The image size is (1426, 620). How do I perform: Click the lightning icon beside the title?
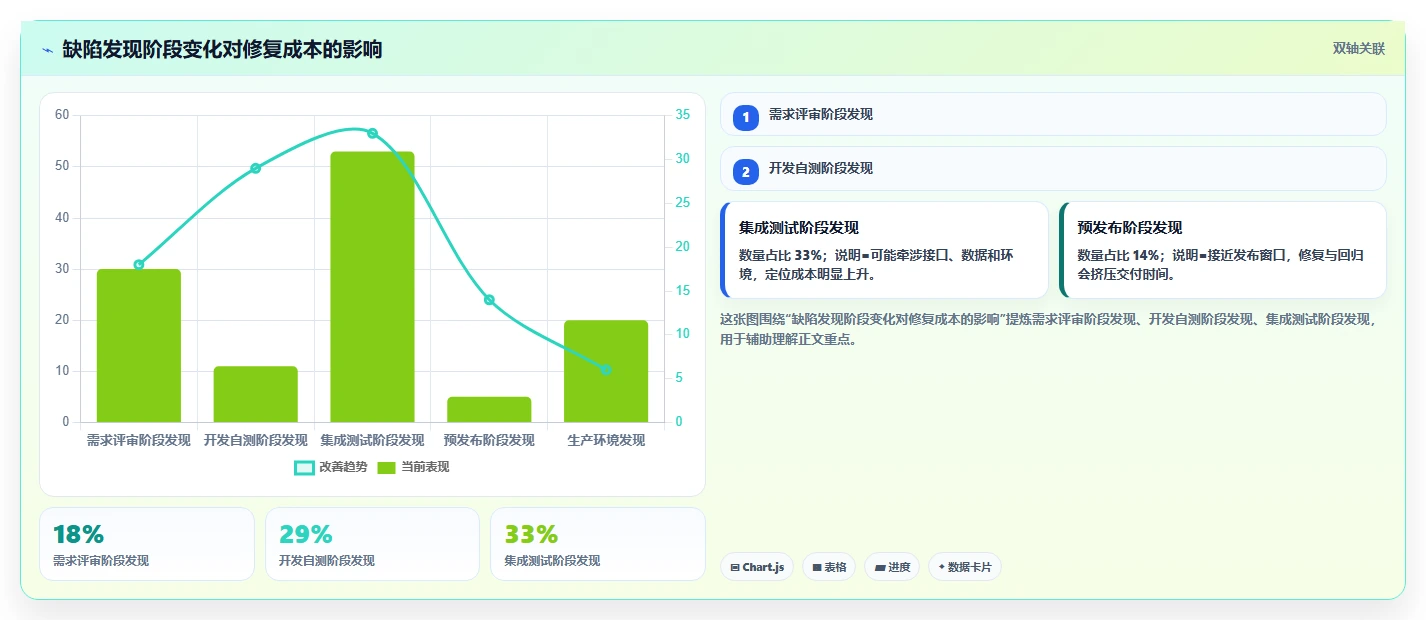[47, 50]
